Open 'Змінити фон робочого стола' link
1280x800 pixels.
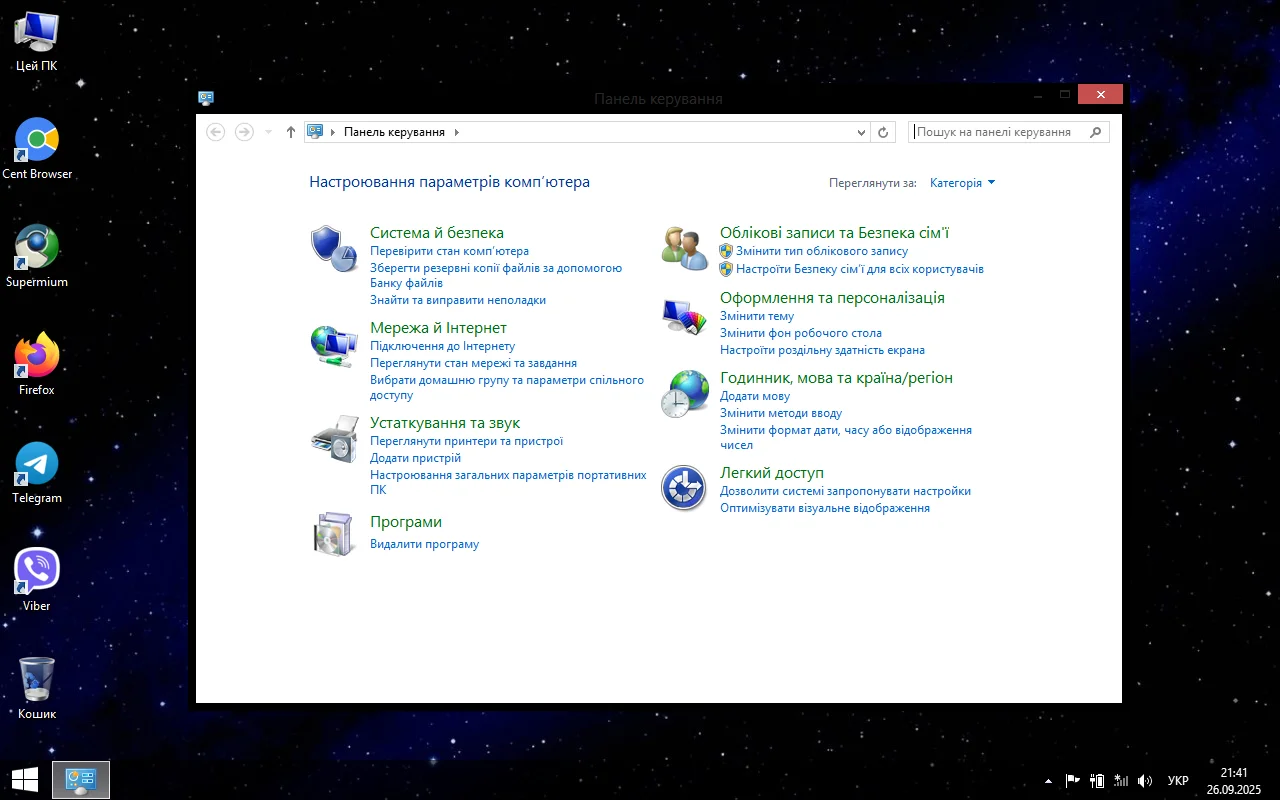(x=800, y=333)
